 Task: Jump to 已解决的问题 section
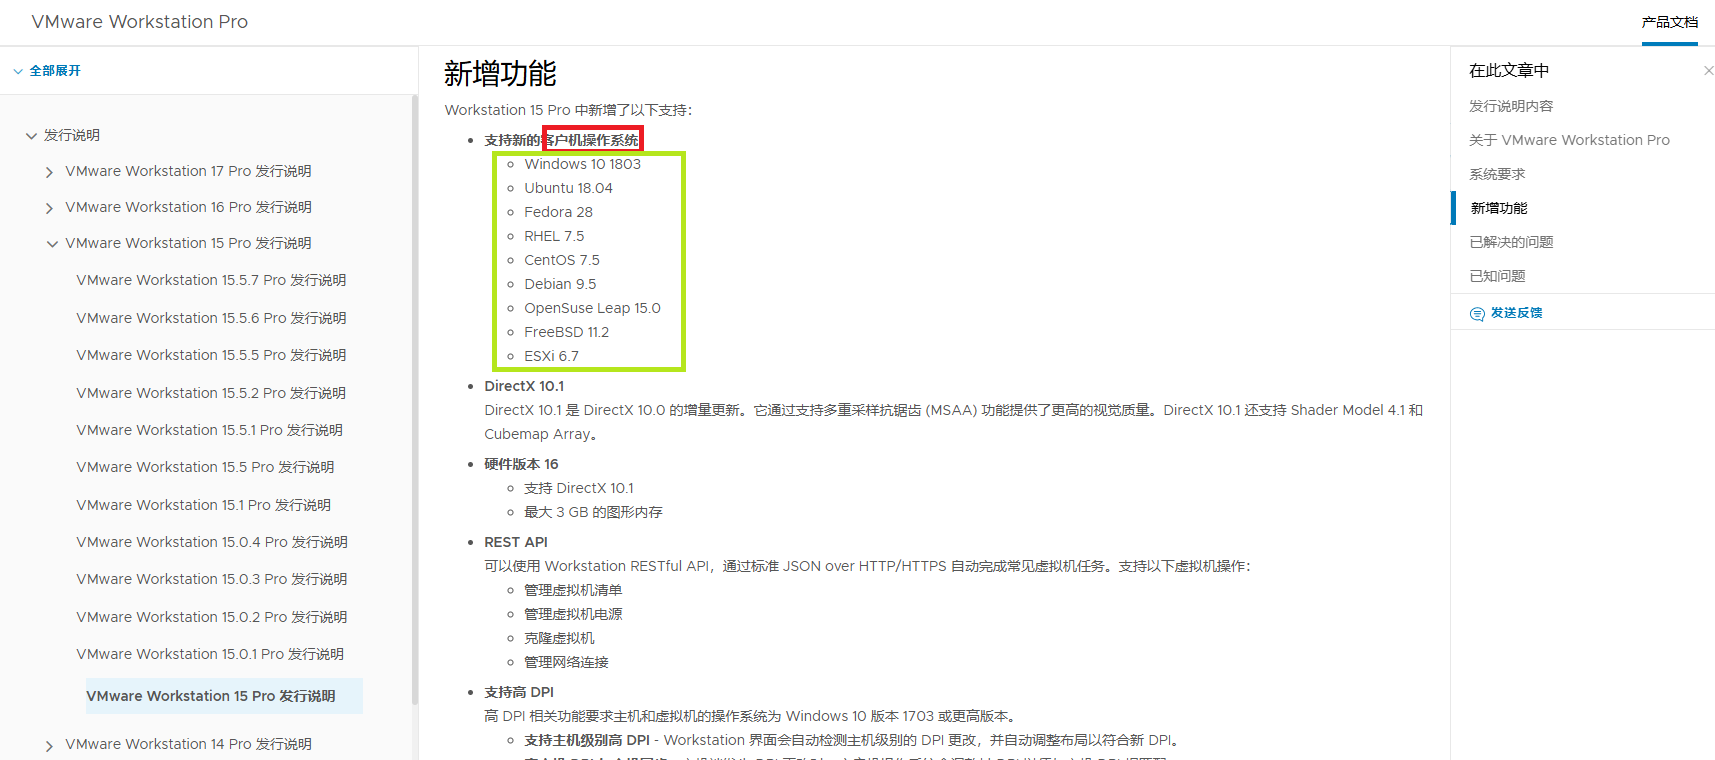coord(1511,242)
